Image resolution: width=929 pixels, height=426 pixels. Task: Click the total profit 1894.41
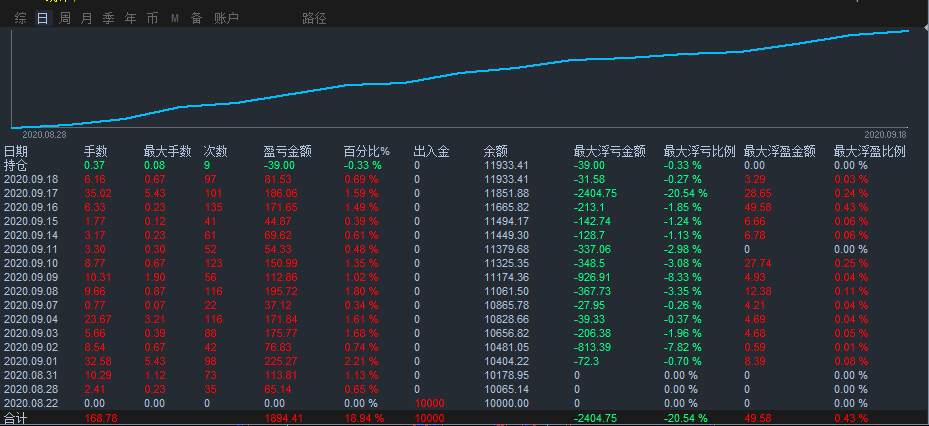(x=282, y=418)
